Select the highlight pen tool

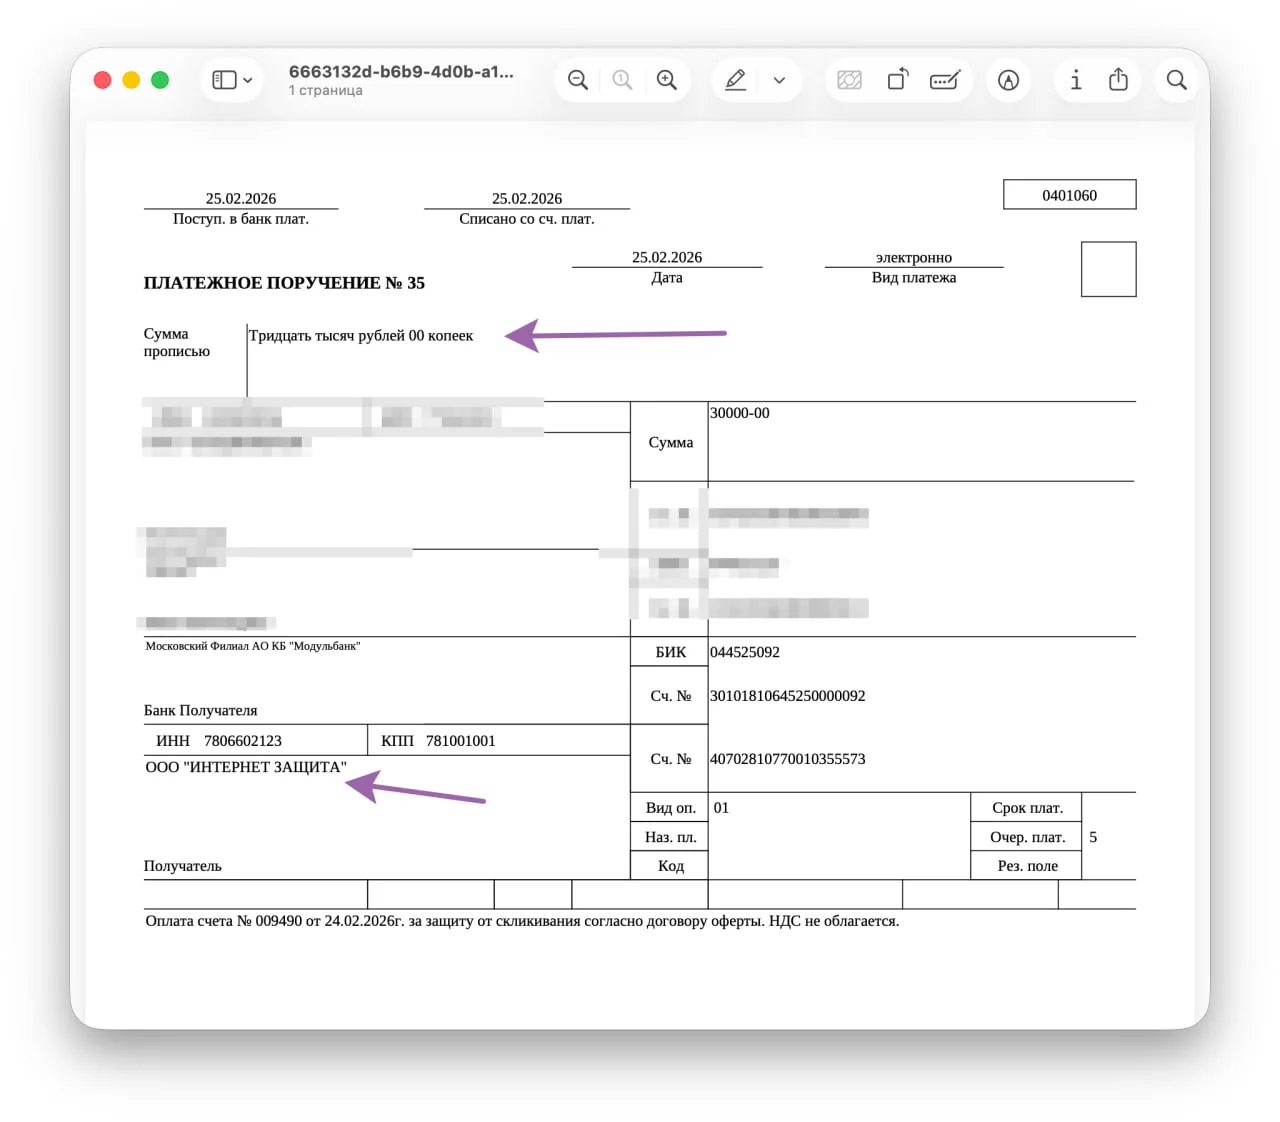[736, 80]
